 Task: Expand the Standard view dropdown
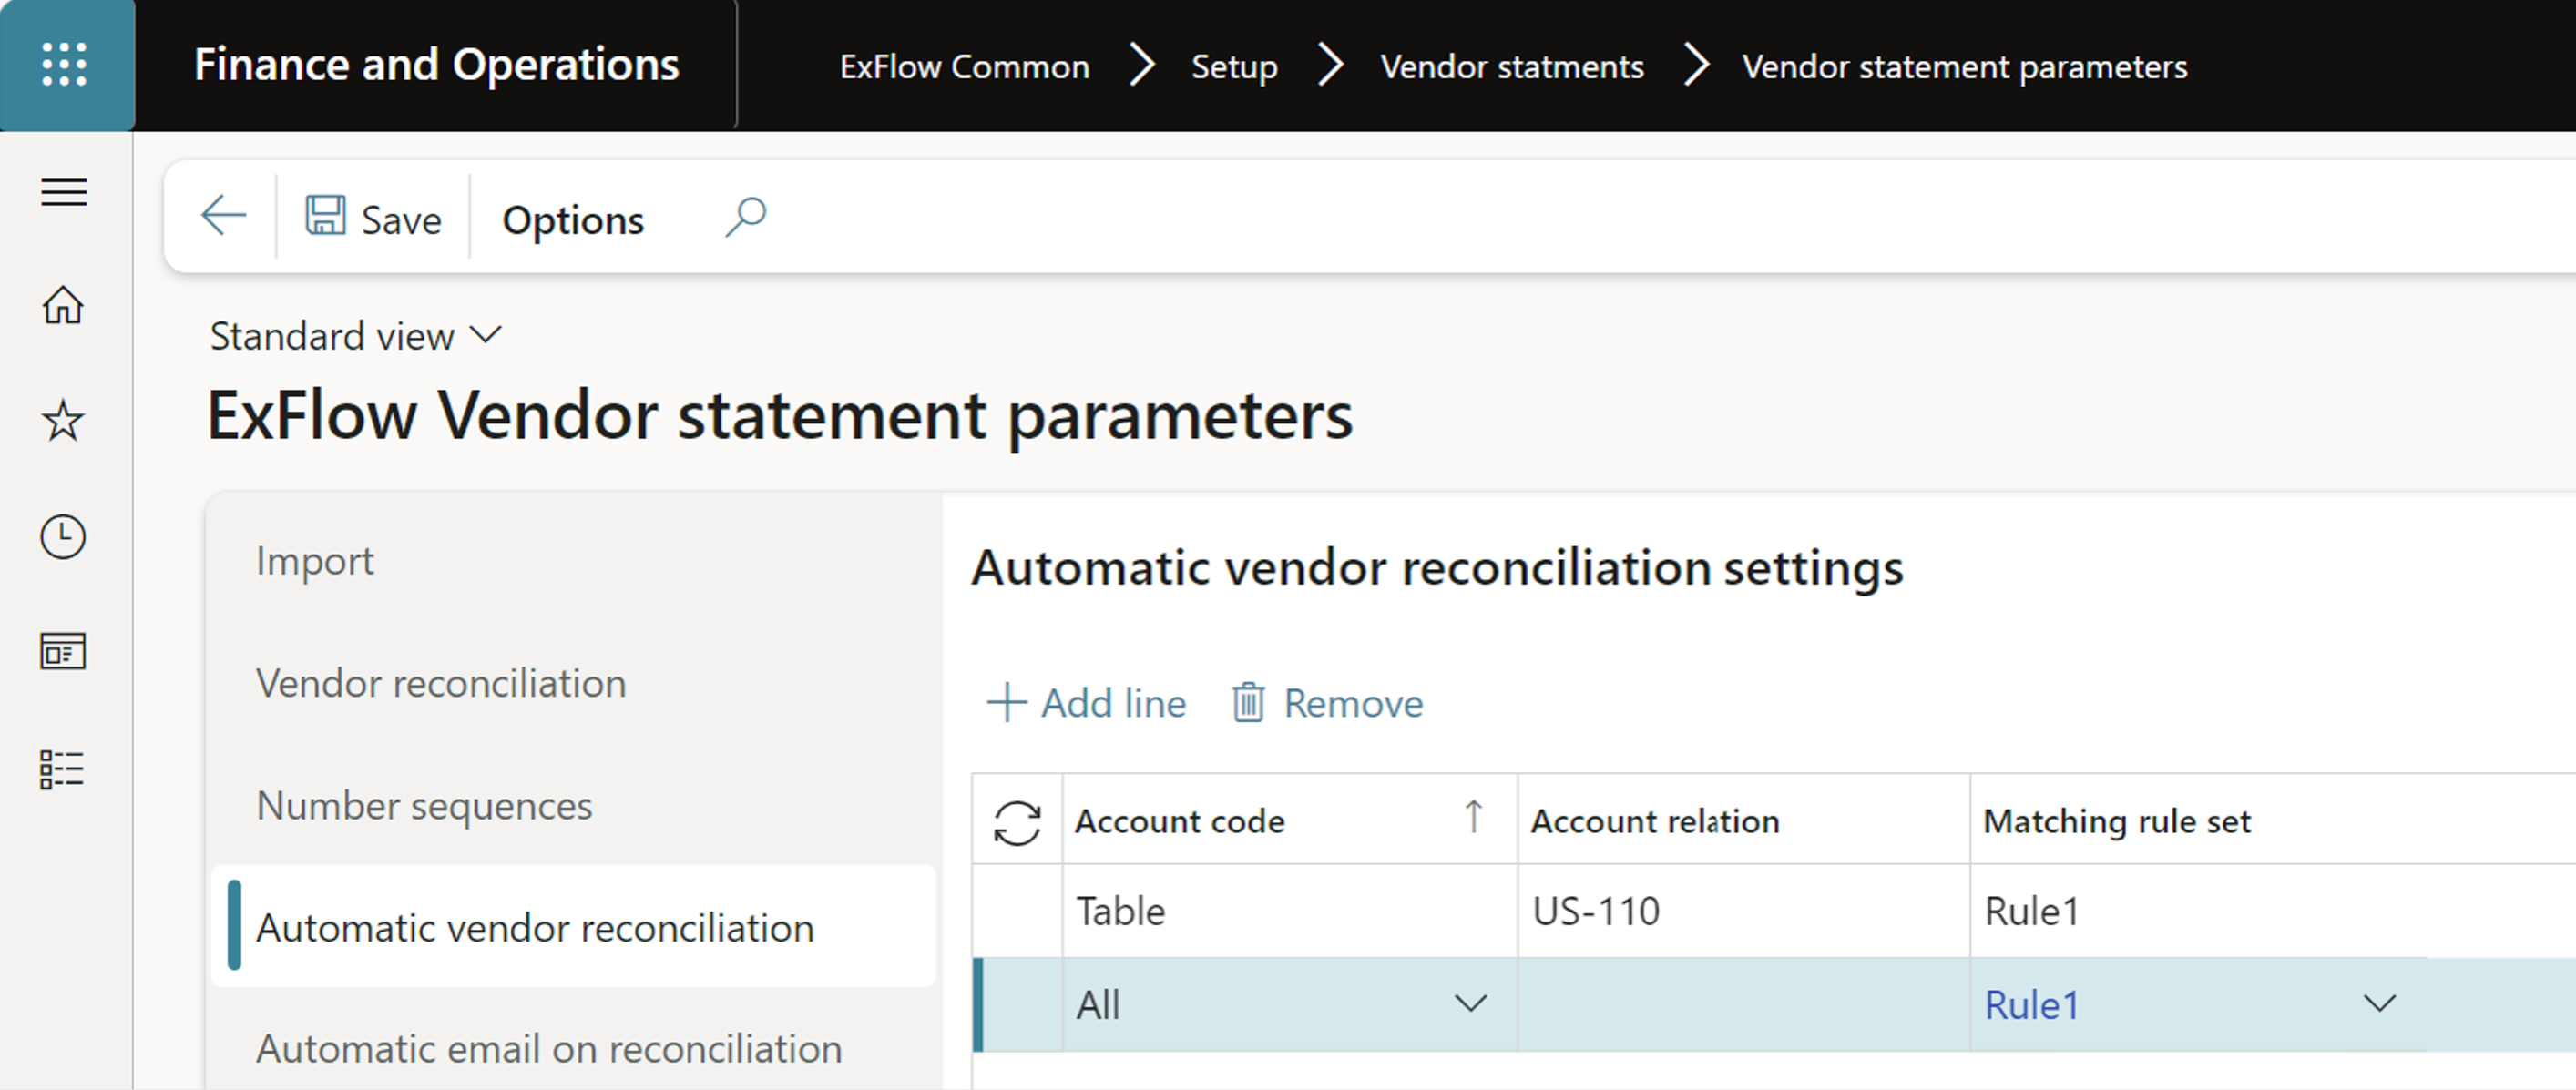pyautogui.click(x=355, y=336)
